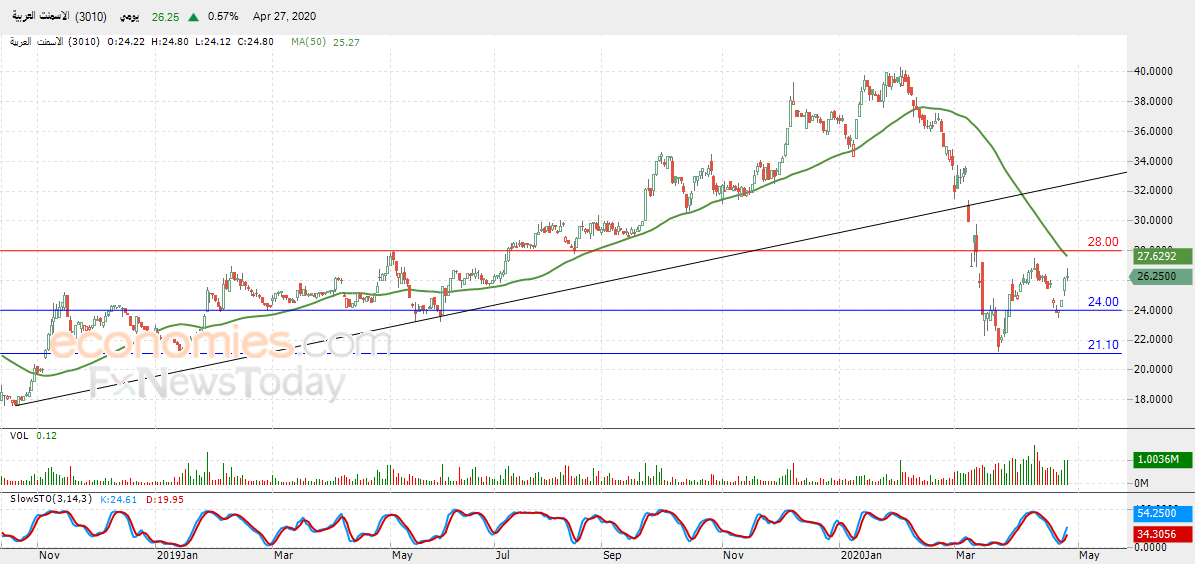Click the Apr 27, 2020 date in header
The width and height of the screenshot is (1195, 564).
pyautogui.click(x=283, y=17)
